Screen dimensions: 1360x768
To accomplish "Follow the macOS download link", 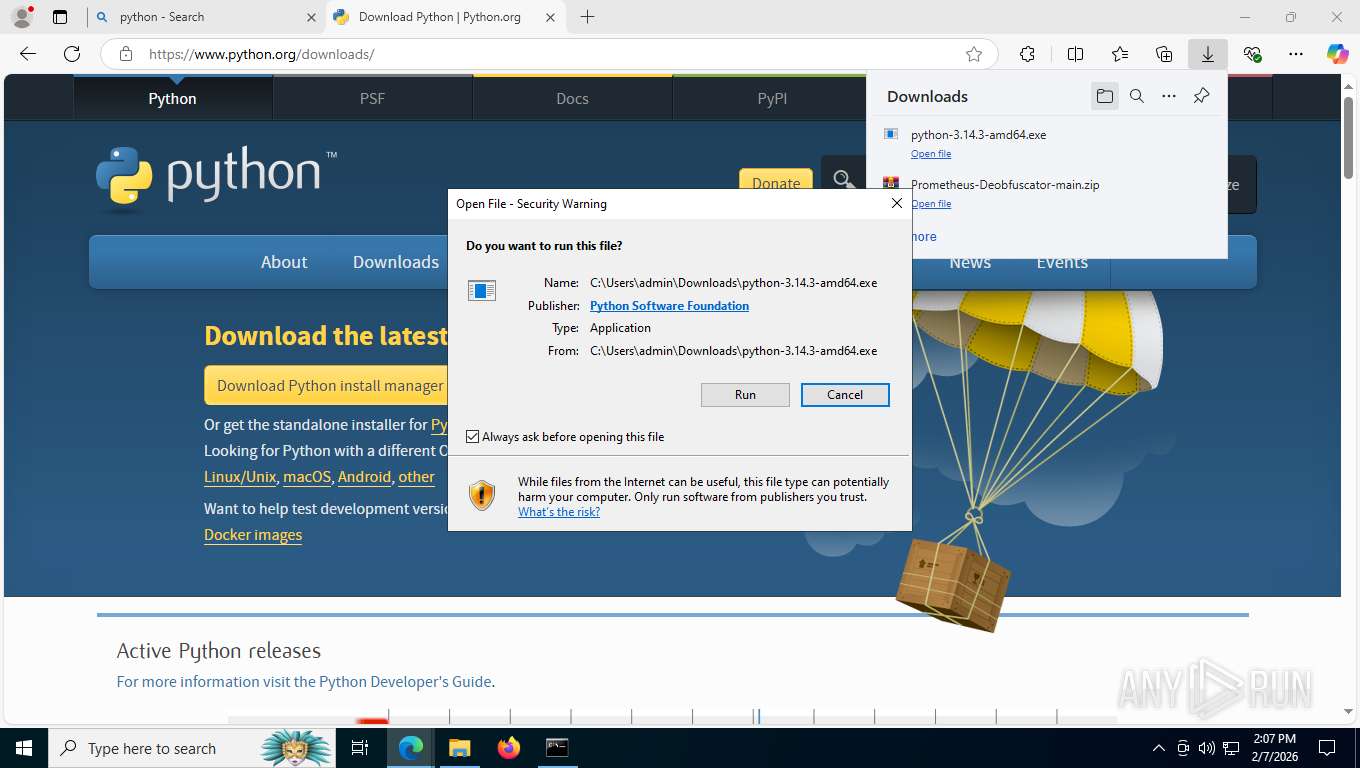I will tap(307, 477).
